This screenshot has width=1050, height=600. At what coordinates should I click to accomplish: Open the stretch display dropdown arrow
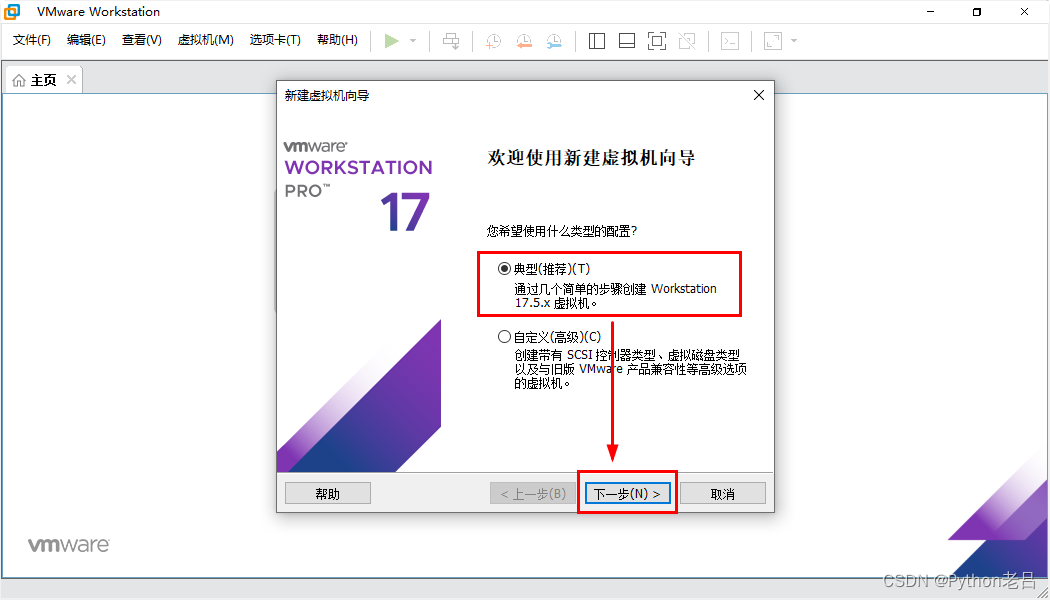tap(794, 41)
